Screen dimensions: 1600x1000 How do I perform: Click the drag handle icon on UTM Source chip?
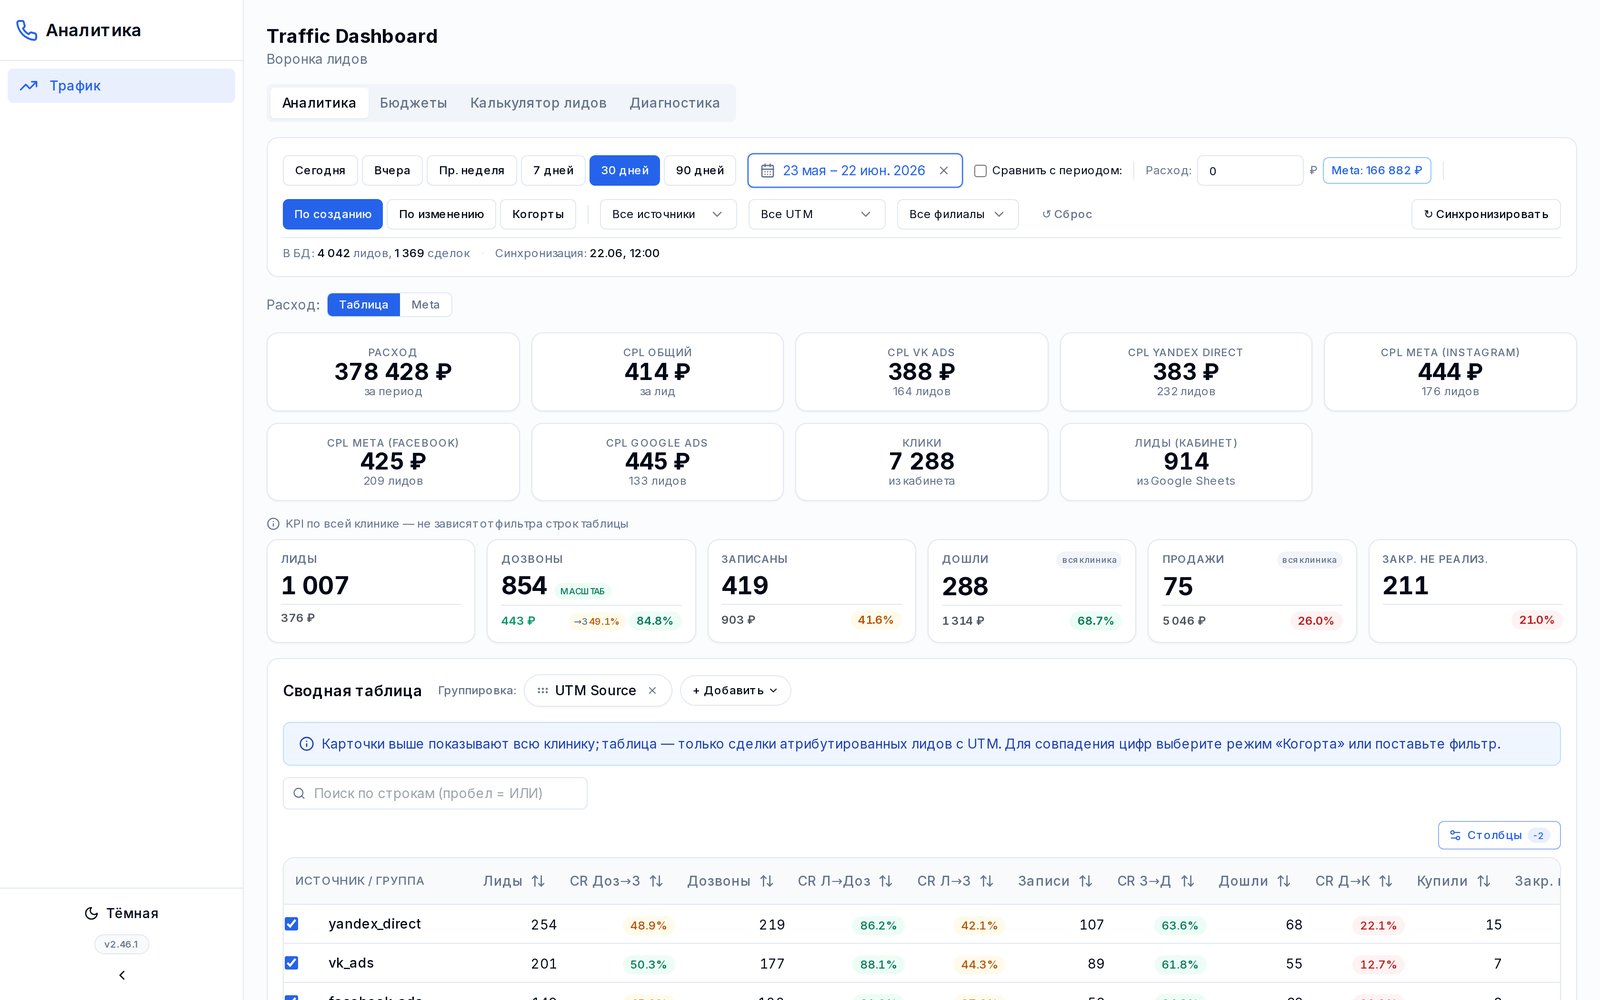[543, 691]
